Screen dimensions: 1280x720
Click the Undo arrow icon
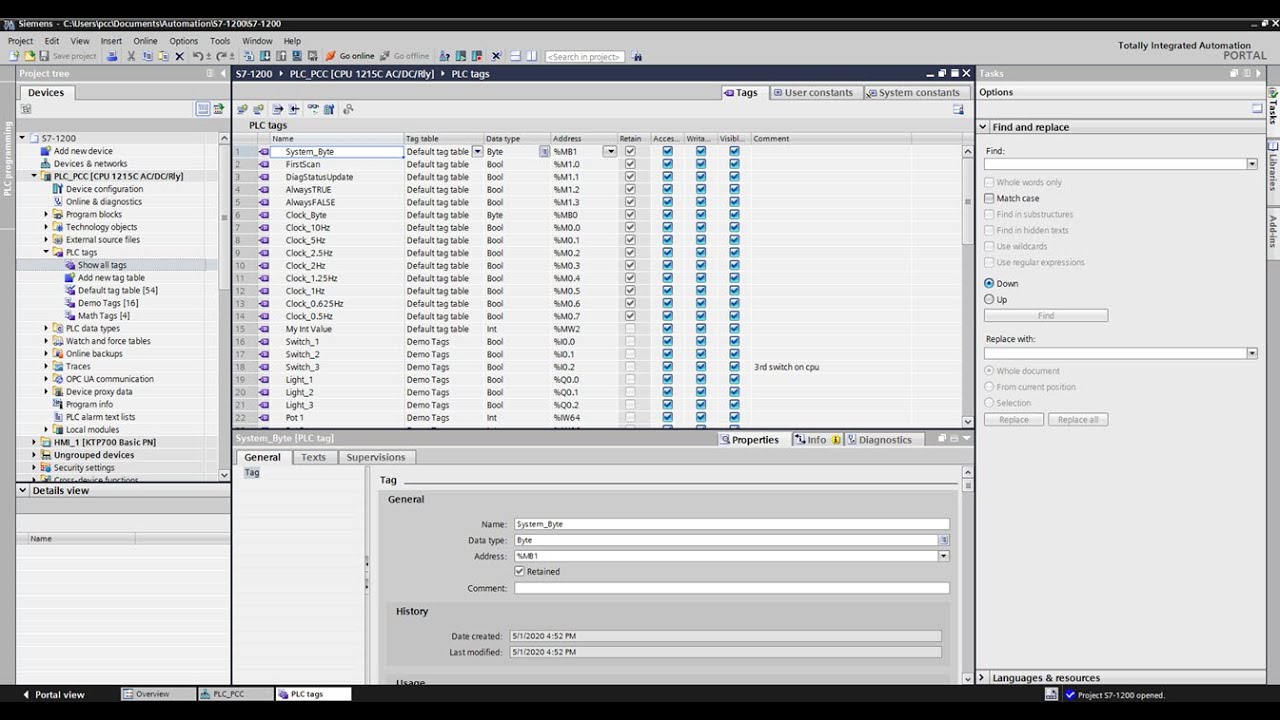(x=197, y=56)
